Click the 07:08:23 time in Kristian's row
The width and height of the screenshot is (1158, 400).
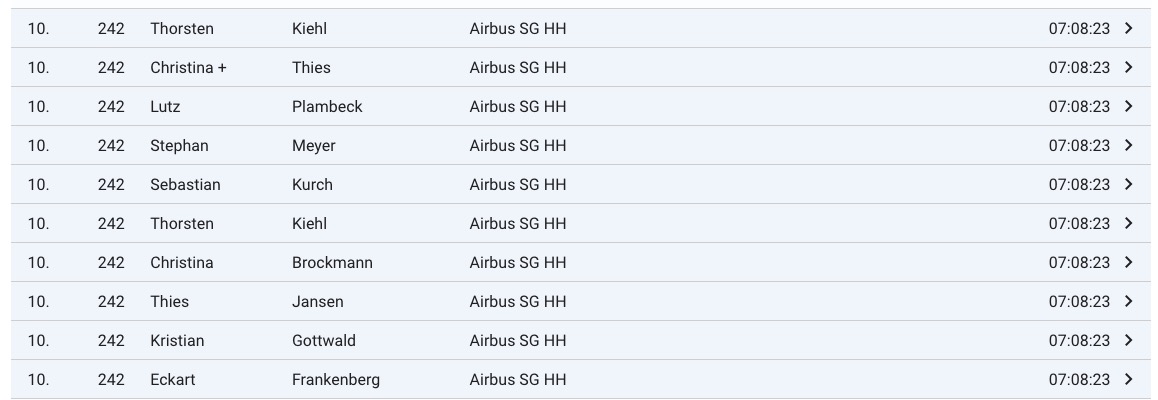[1079, 341]
